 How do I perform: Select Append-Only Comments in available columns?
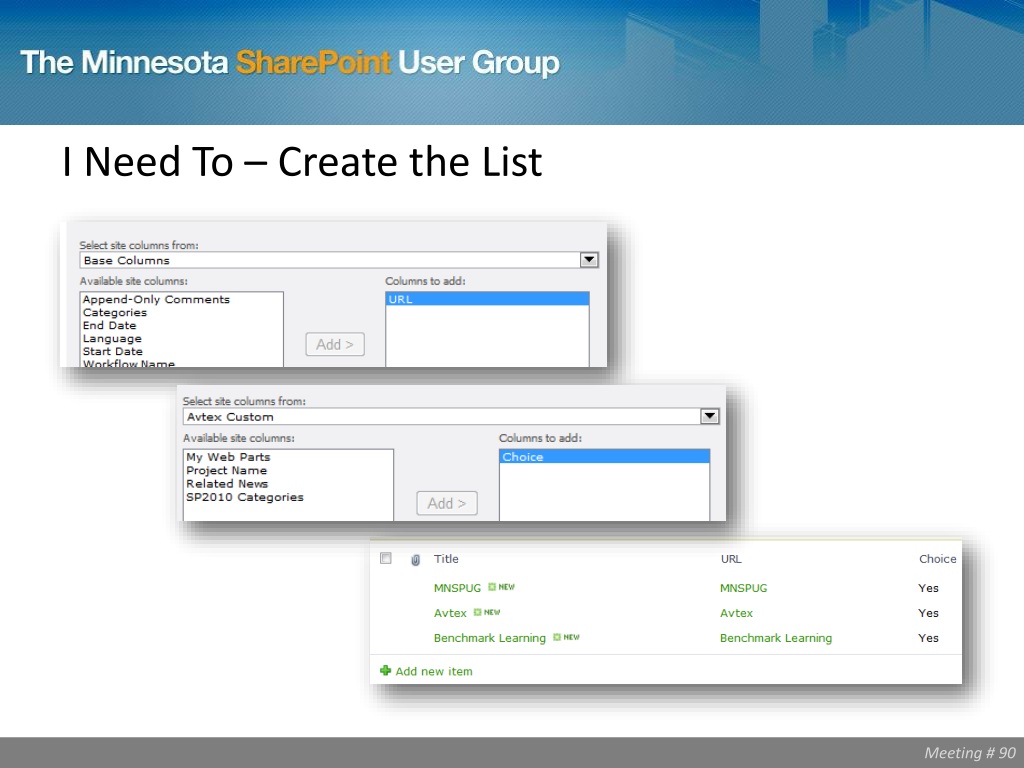(x=156, y=299)
